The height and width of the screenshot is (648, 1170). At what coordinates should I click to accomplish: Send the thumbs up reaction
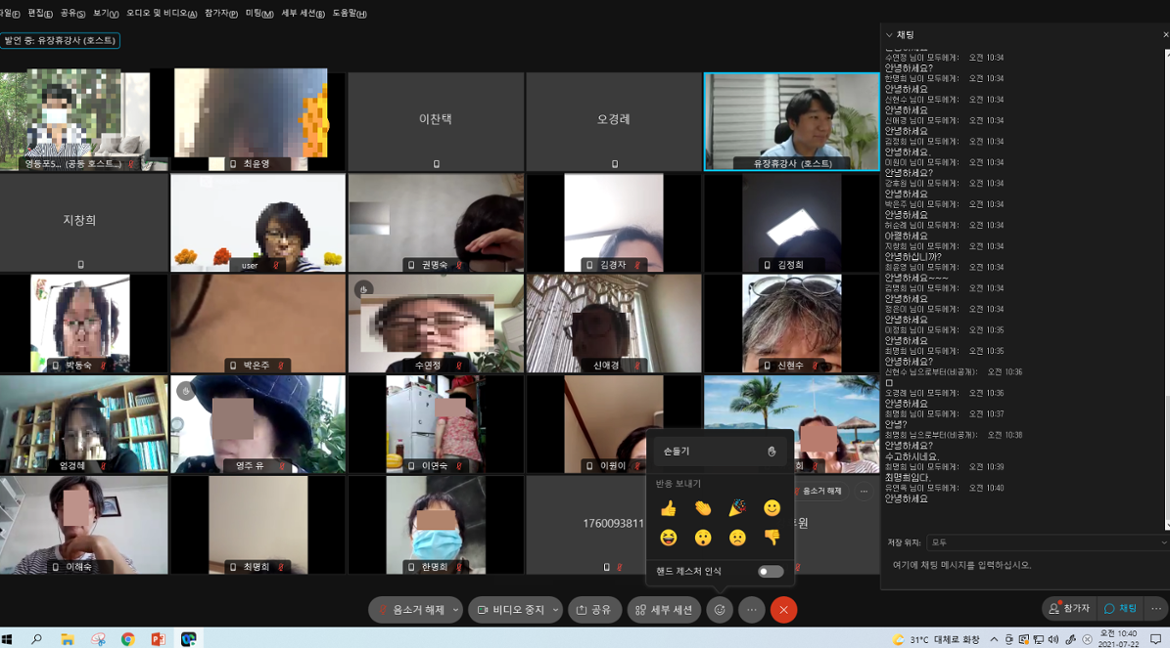tap(668, 509)
